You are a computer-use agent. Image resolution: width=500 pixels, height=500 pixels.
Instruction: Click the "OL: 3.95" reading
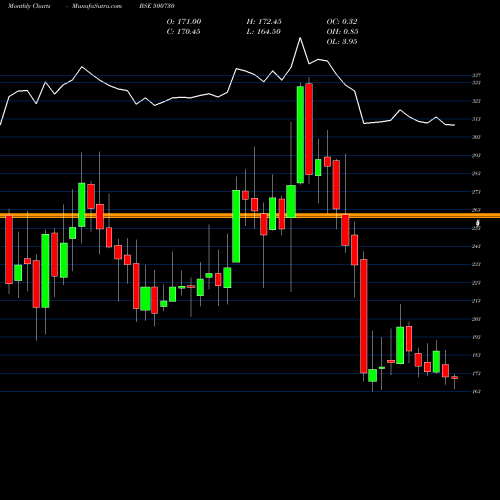[x=342, y=41]
